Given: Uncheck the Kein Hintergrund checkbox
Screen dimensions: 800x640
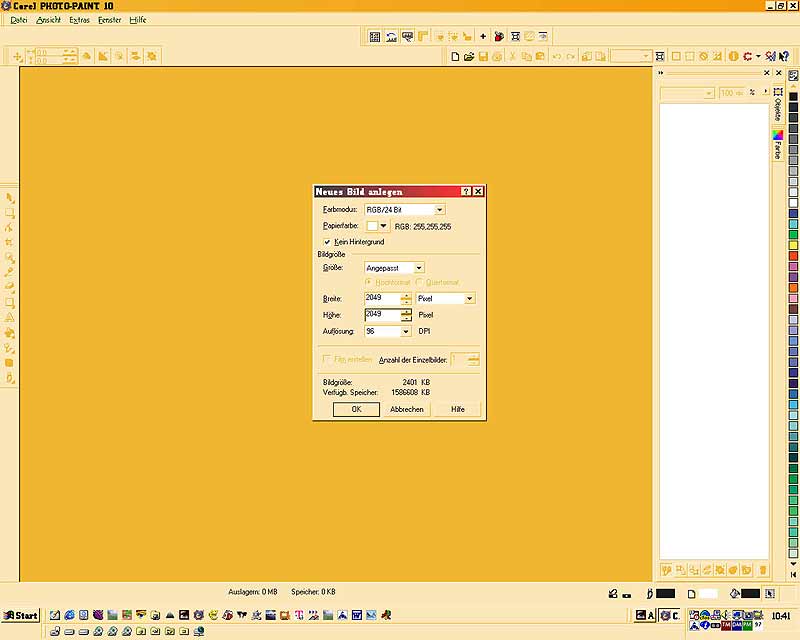Looking at the screenshot, I should point(327,242).
